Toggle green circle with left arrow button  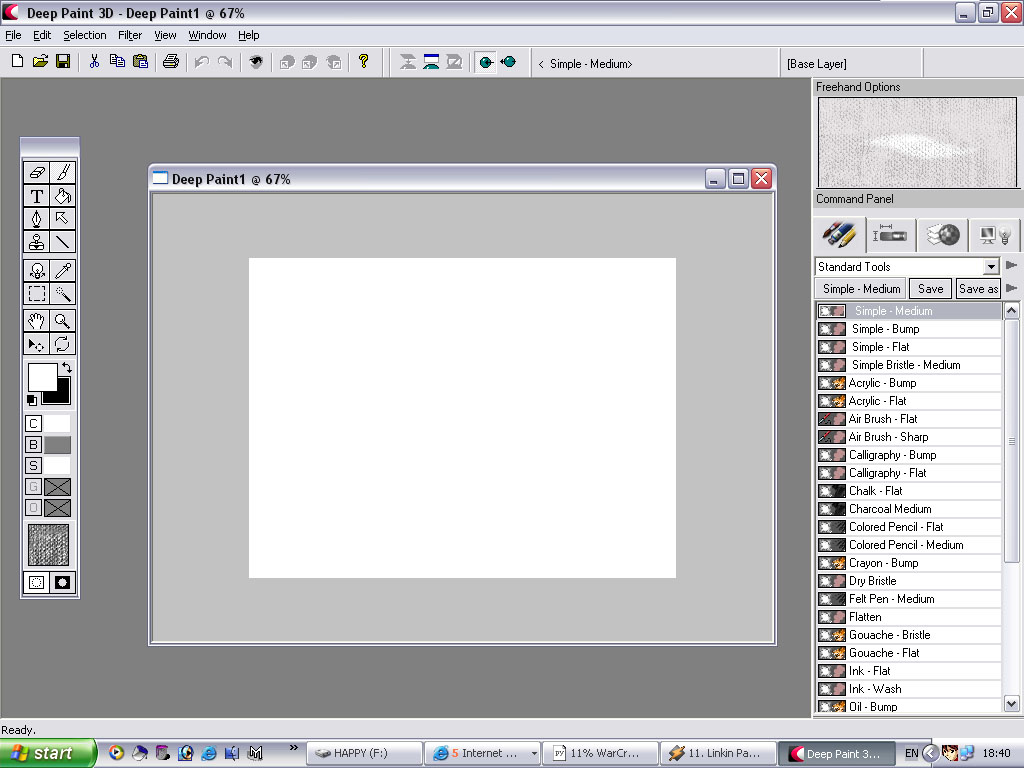click(508, 62)
